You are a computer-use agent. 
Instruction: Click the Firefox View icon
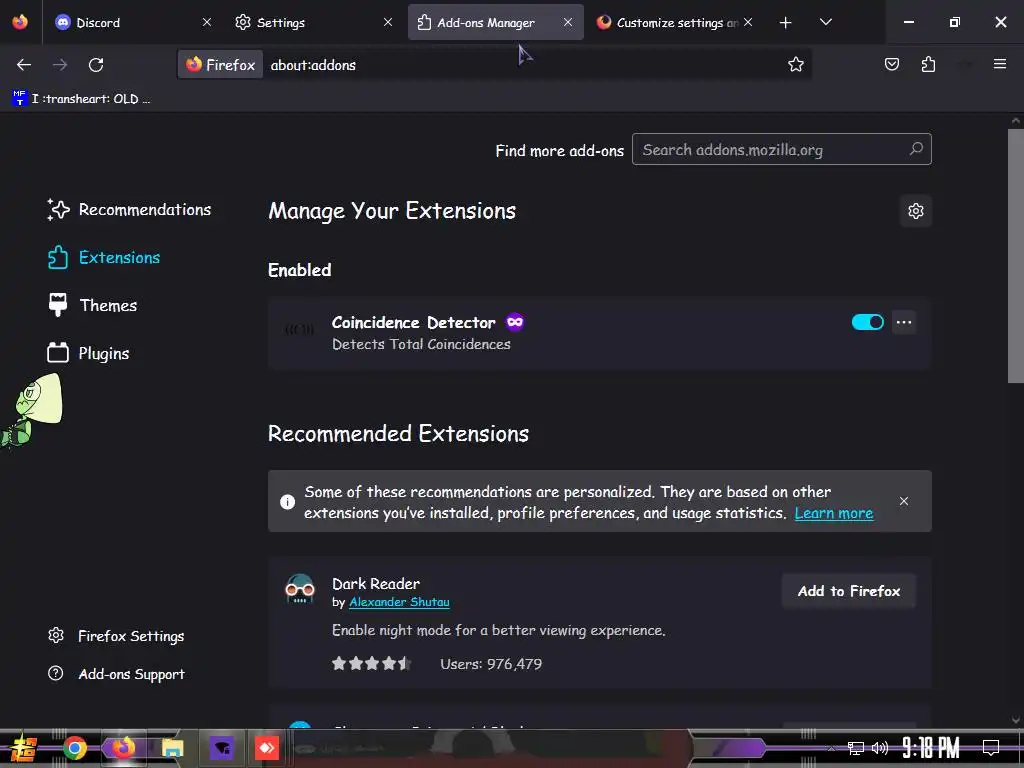pyautogui.click(x=20, y=22)
